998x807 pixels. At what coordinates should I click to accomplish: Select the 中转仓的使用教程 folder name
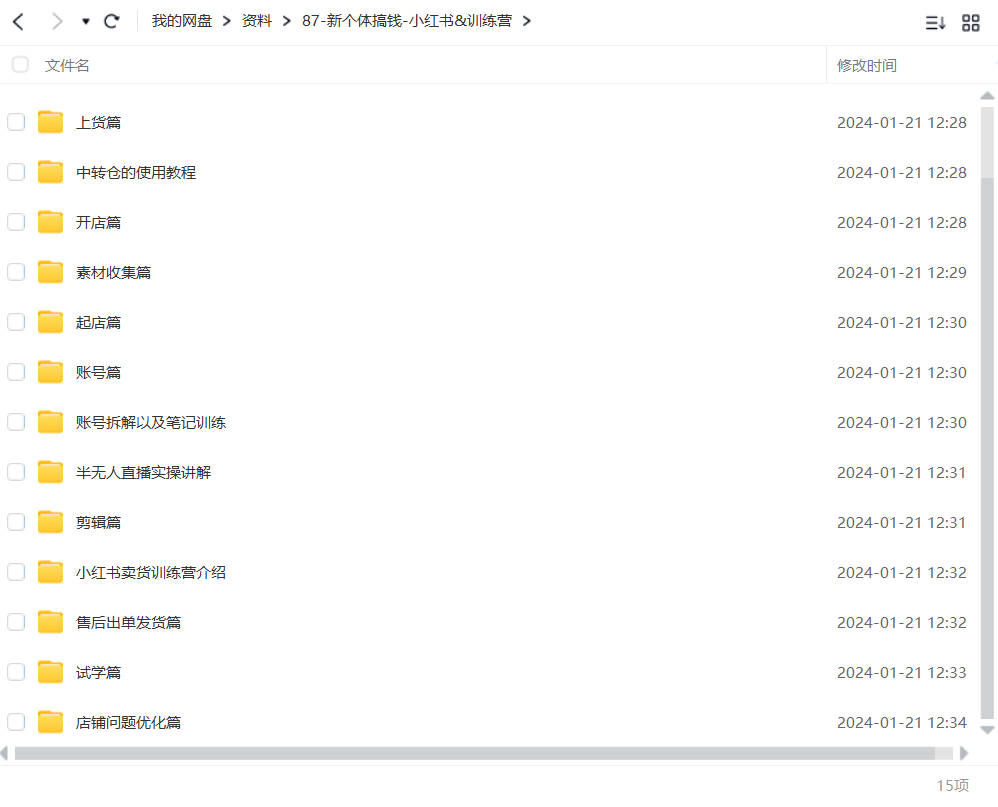pos(136,172)
